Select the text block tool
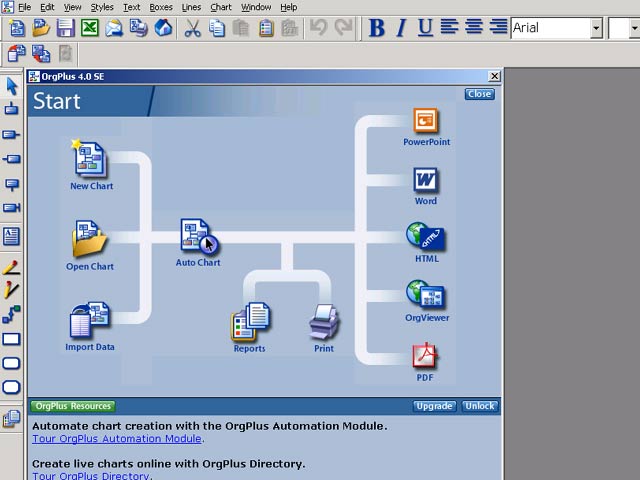Image resolution: width=640 pixels, height=480 pixels. pyautogui.click(x=11, y=236)
